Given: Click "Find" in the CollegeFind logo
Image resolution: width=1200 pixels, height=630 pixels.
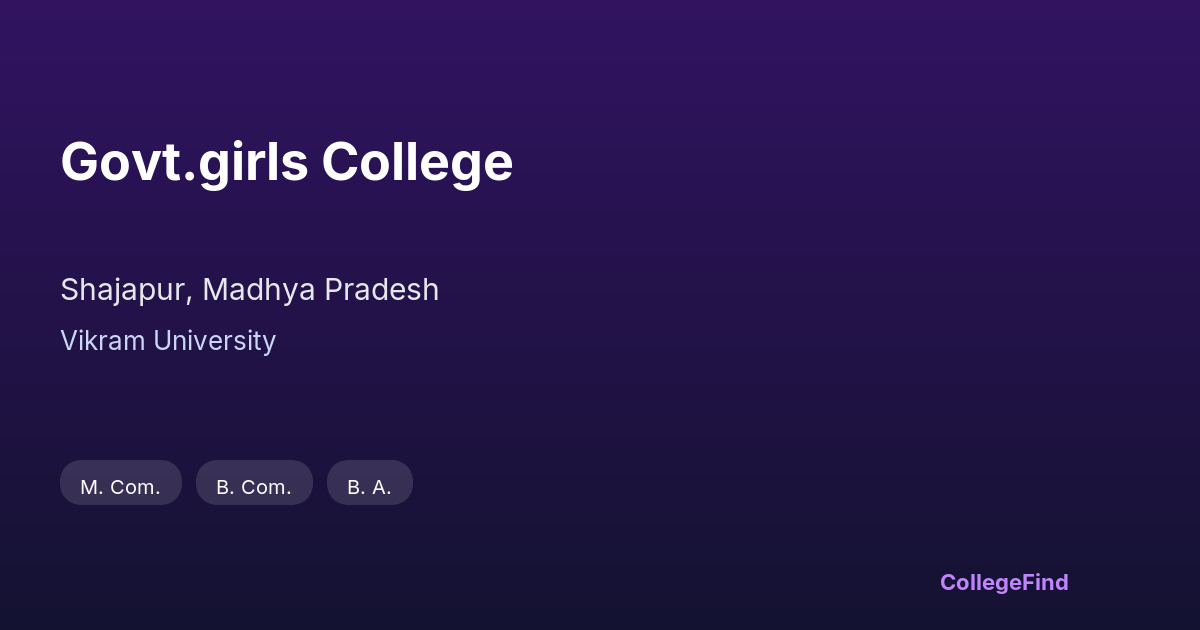Looking at the screenshot, I should pyautogui.click(x=1045, y=582).
